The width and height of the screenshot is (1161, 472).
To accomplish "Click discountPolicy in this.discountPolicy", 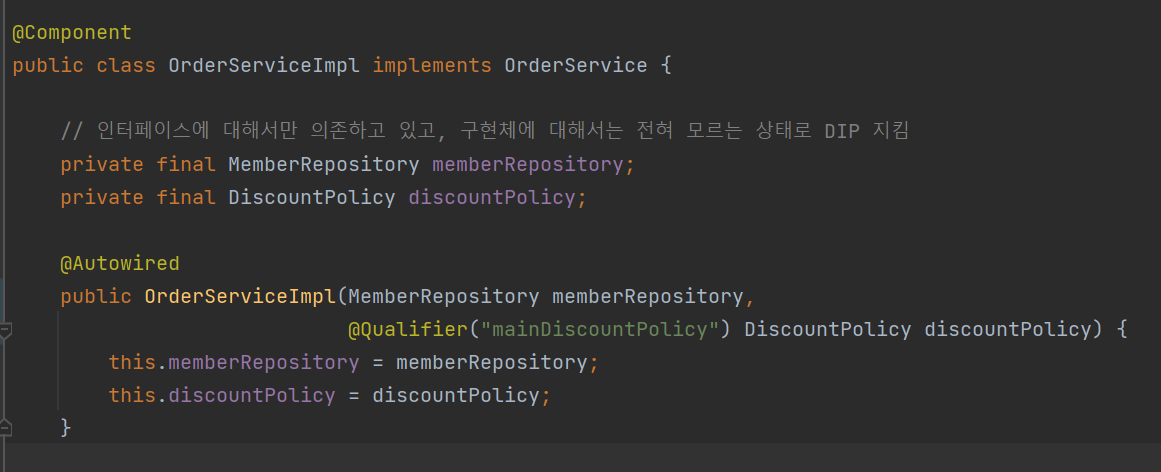I will pyautogui.click(x=252, y=396).
